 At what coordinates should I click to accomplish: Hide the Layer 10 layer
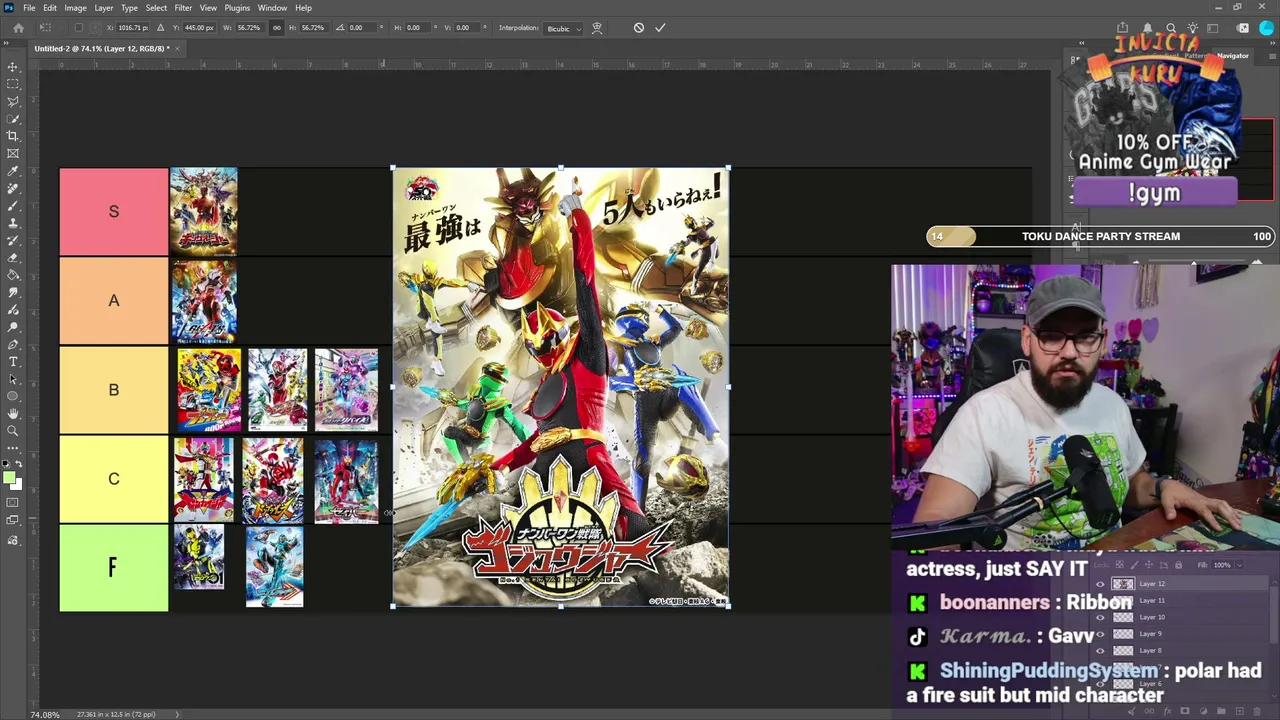(1100, 617)
